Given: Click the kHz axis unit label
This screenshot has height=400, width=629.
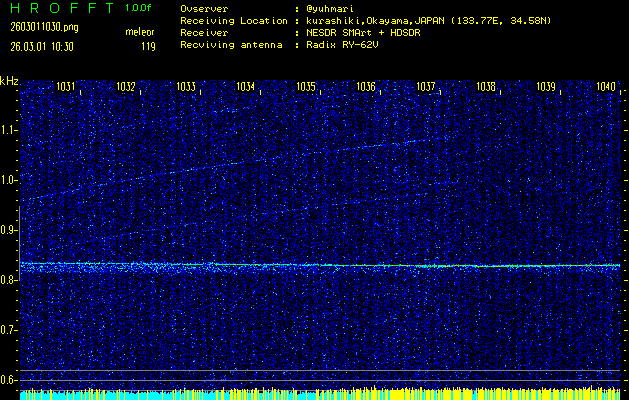Looking at the screenshot, I should point(9,80).
